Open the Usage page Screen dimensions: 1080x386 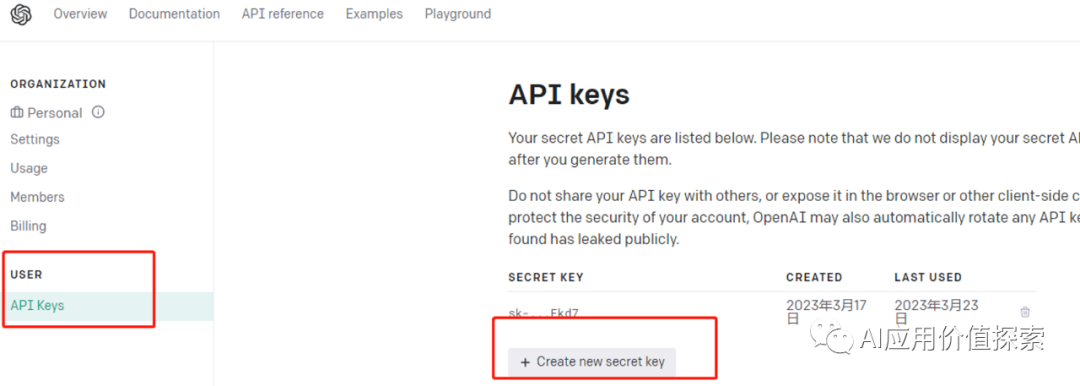tap(29, 168)
